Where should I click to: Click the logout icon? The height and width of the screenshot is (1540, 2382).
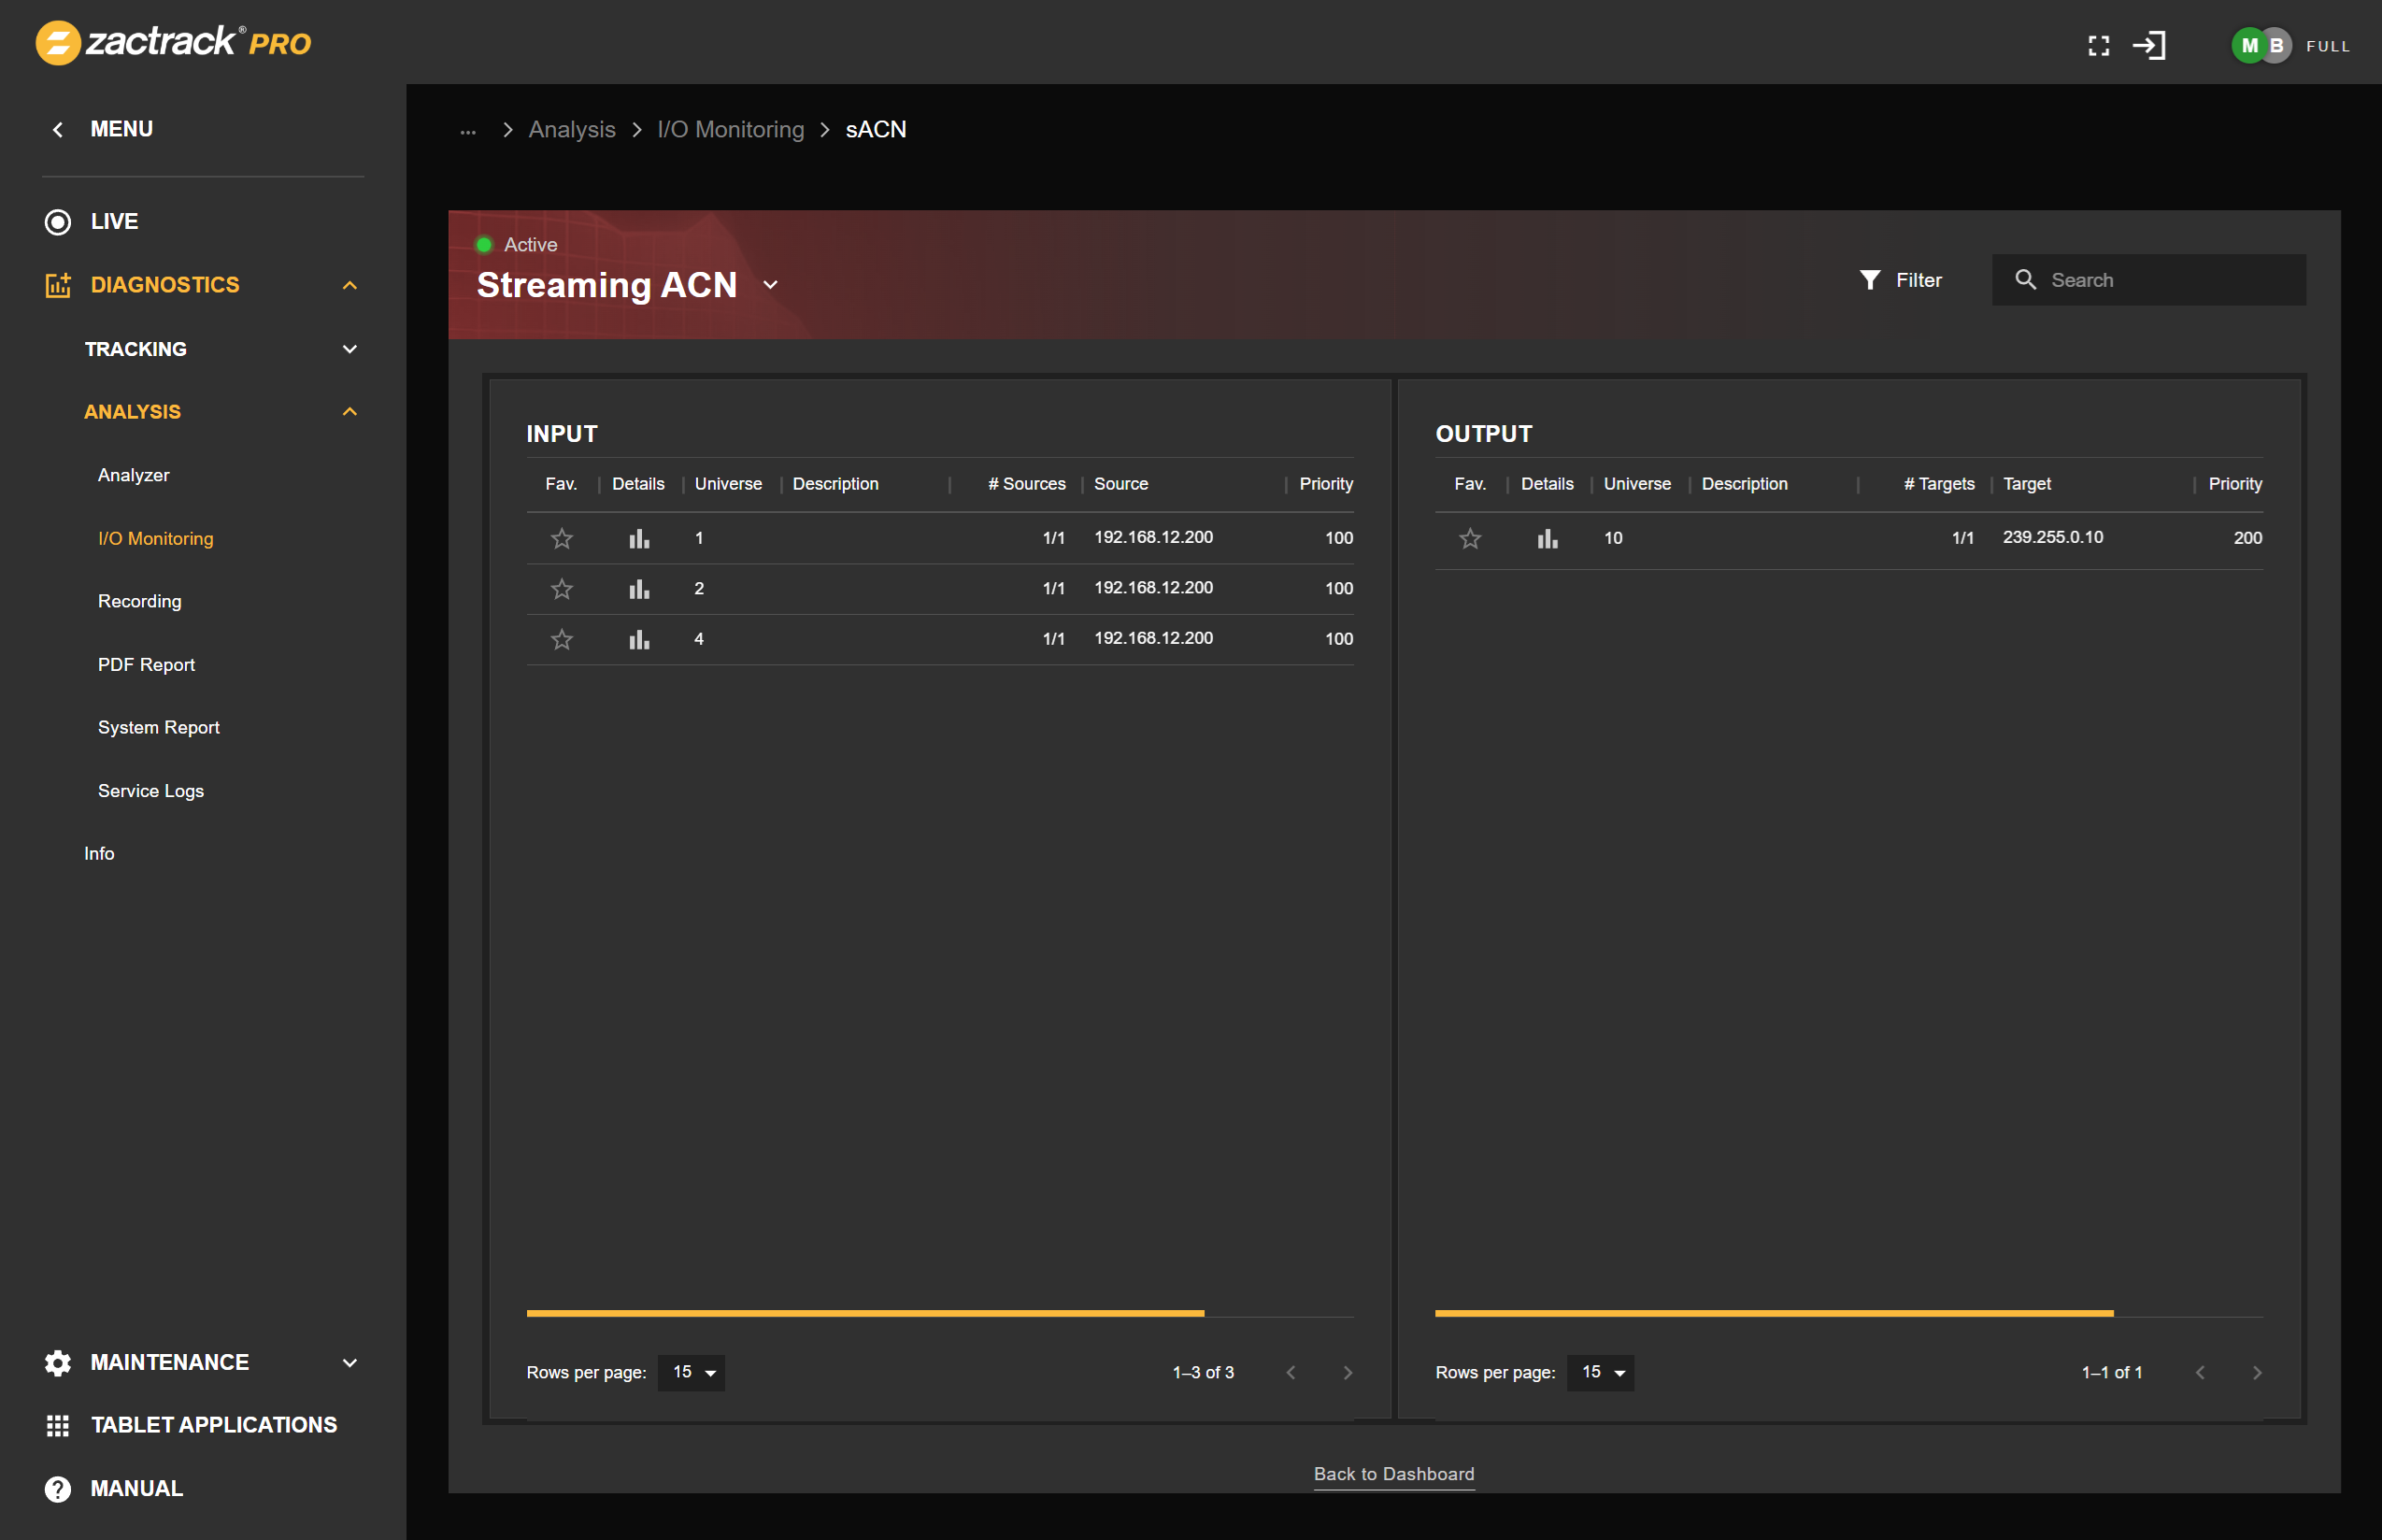pyautogui.click(x=2150, y=45)
